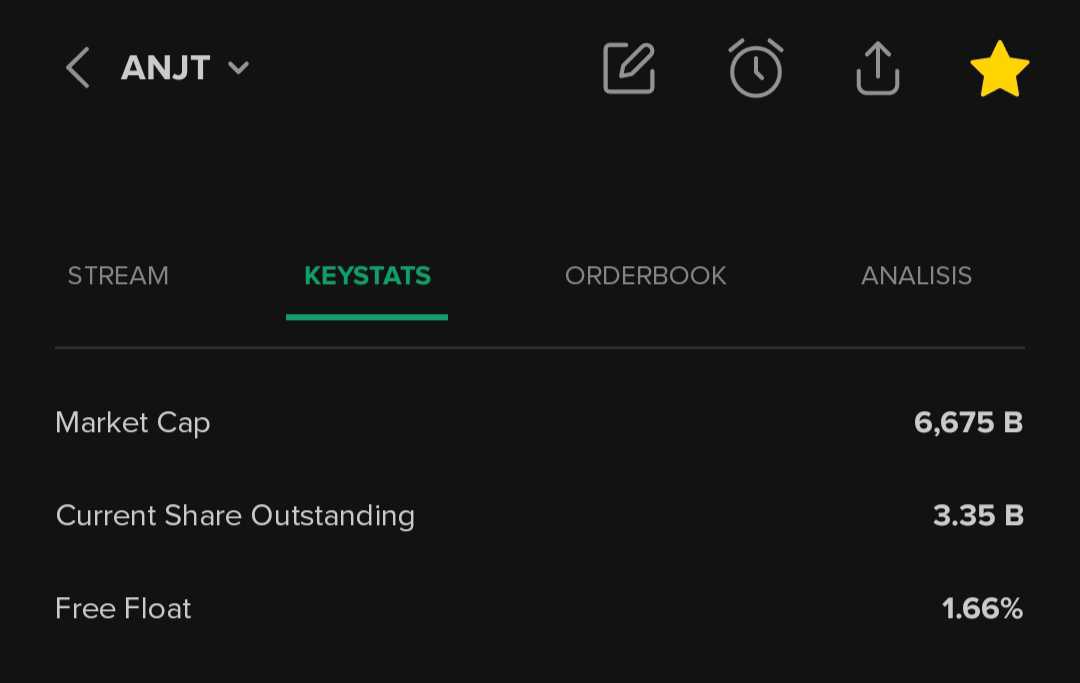Screen dimensions: 1080x683
Task: Tap the Market Cap label
Action: tap(133, 423)
